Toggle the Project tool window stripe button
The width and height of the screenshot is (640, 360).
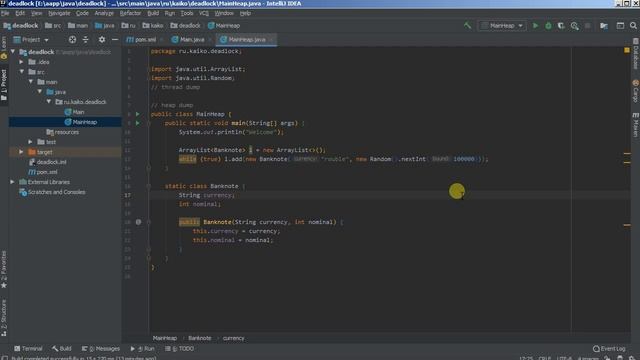coord(4,85)
